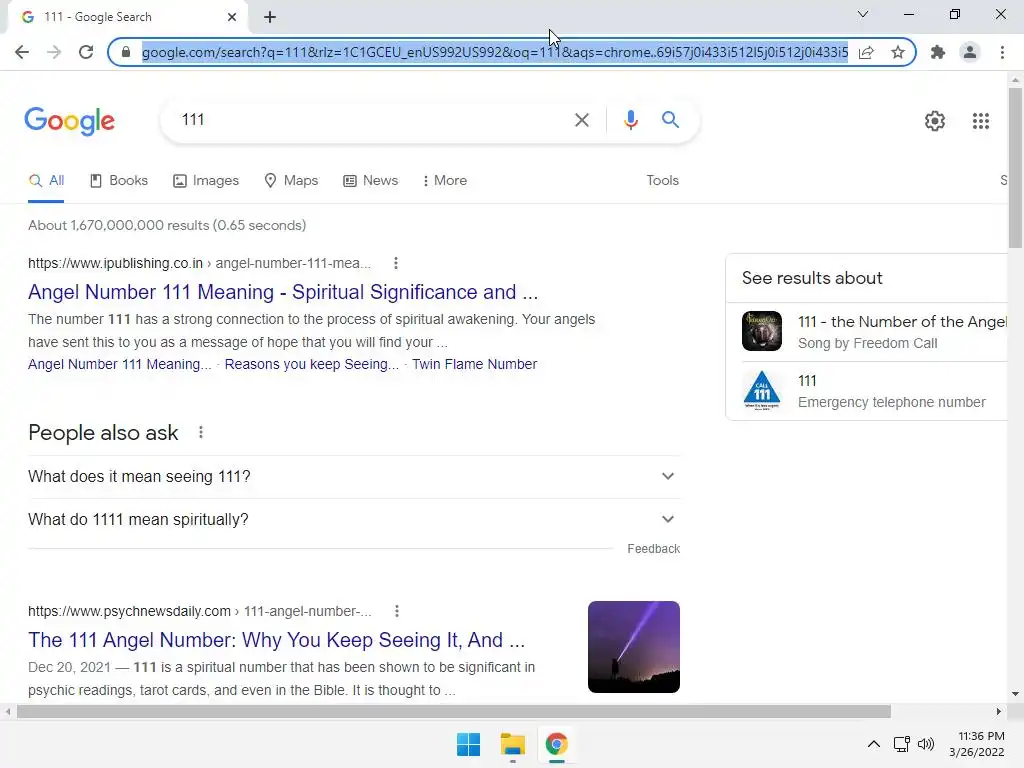Open the Reasons you keep Seeing... sitelink
The image size is (1024, 768).
pyautogui.click(x=312, y=364)
